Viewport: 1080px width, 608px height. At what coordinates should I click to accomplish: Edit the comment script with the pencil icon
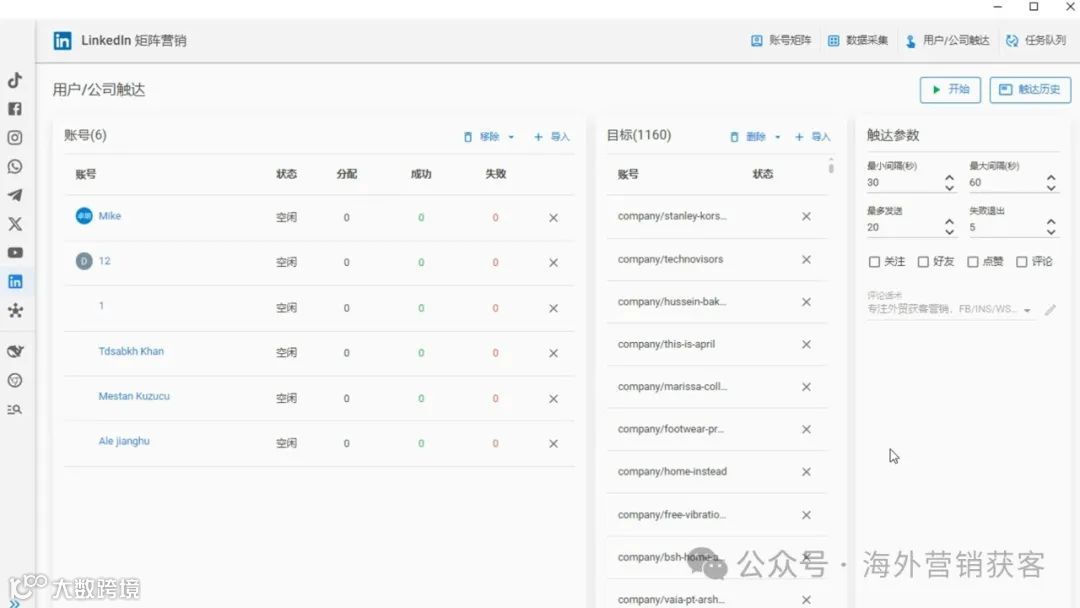pos(1050,310)
